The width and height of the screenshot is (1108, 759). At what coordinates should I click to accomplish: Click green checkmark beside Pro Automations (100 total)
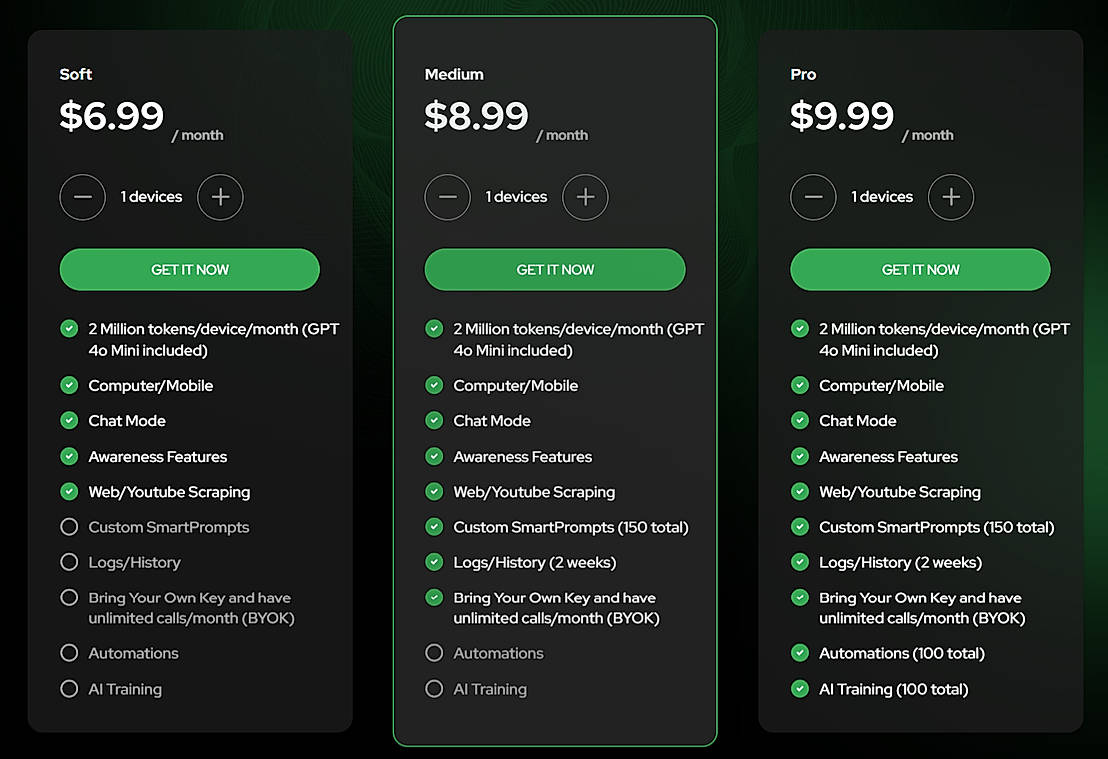[x=800, y=653]
